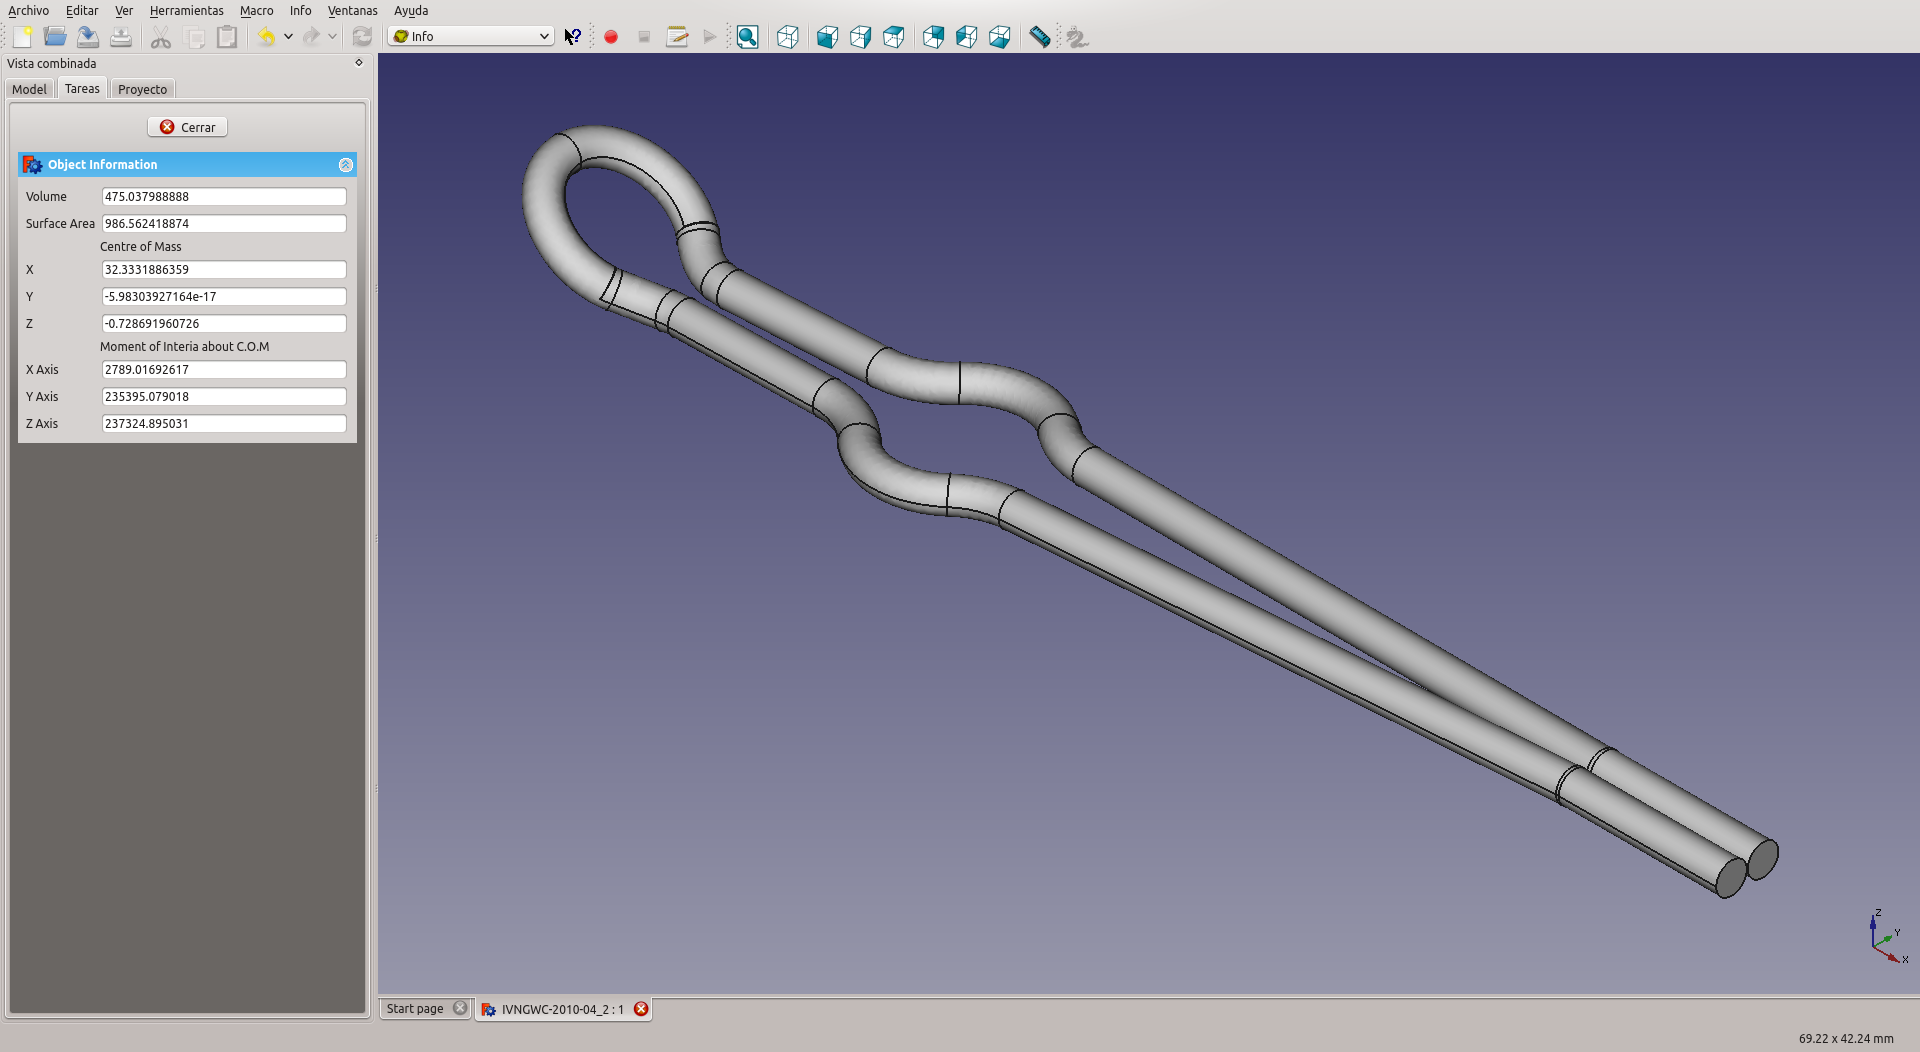Viewport: 1920px width, 1052px height.
Task: Click the Centre of Mass Z field
Action: click(224, 324)
